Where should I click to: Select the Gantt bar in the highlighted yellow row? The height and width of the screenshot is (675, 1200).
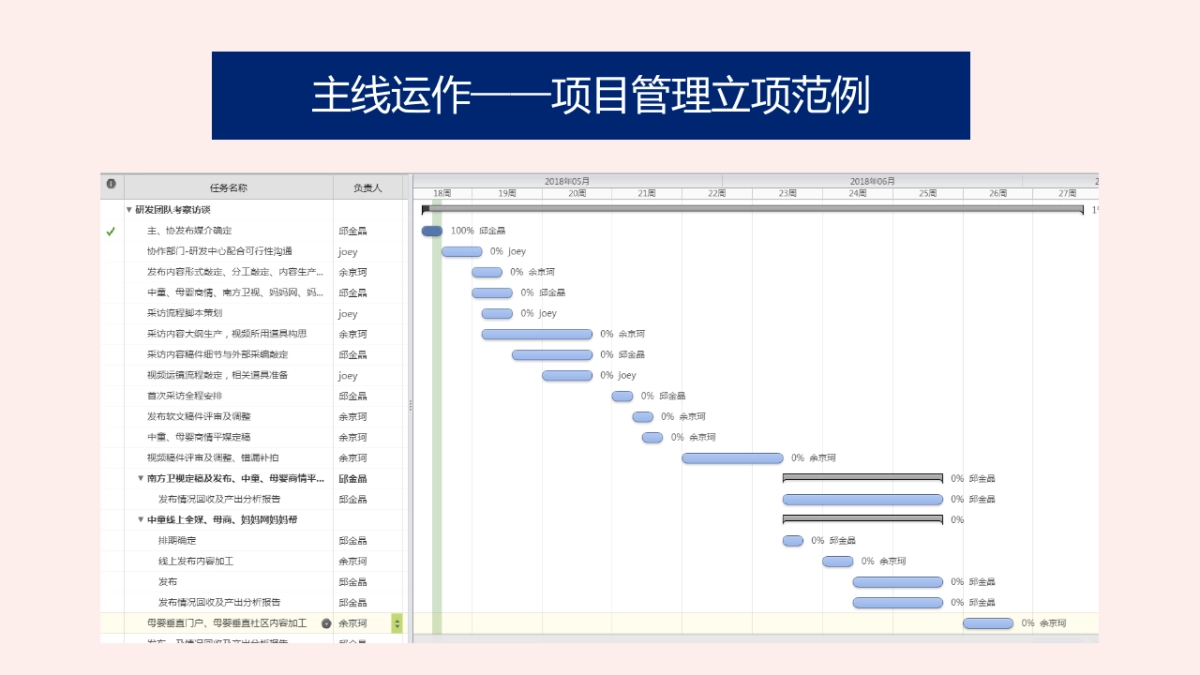pyautogui.click(x=987, y=623)
